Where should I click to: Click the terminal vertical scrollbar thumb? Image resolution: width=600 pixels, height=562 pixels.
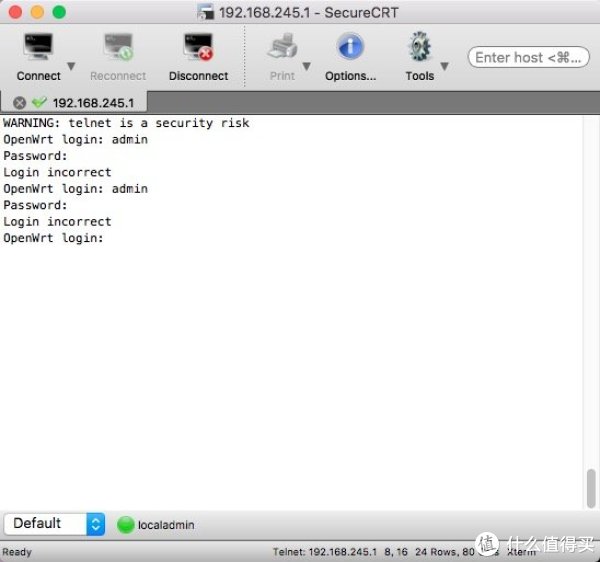tap(591, 488)
